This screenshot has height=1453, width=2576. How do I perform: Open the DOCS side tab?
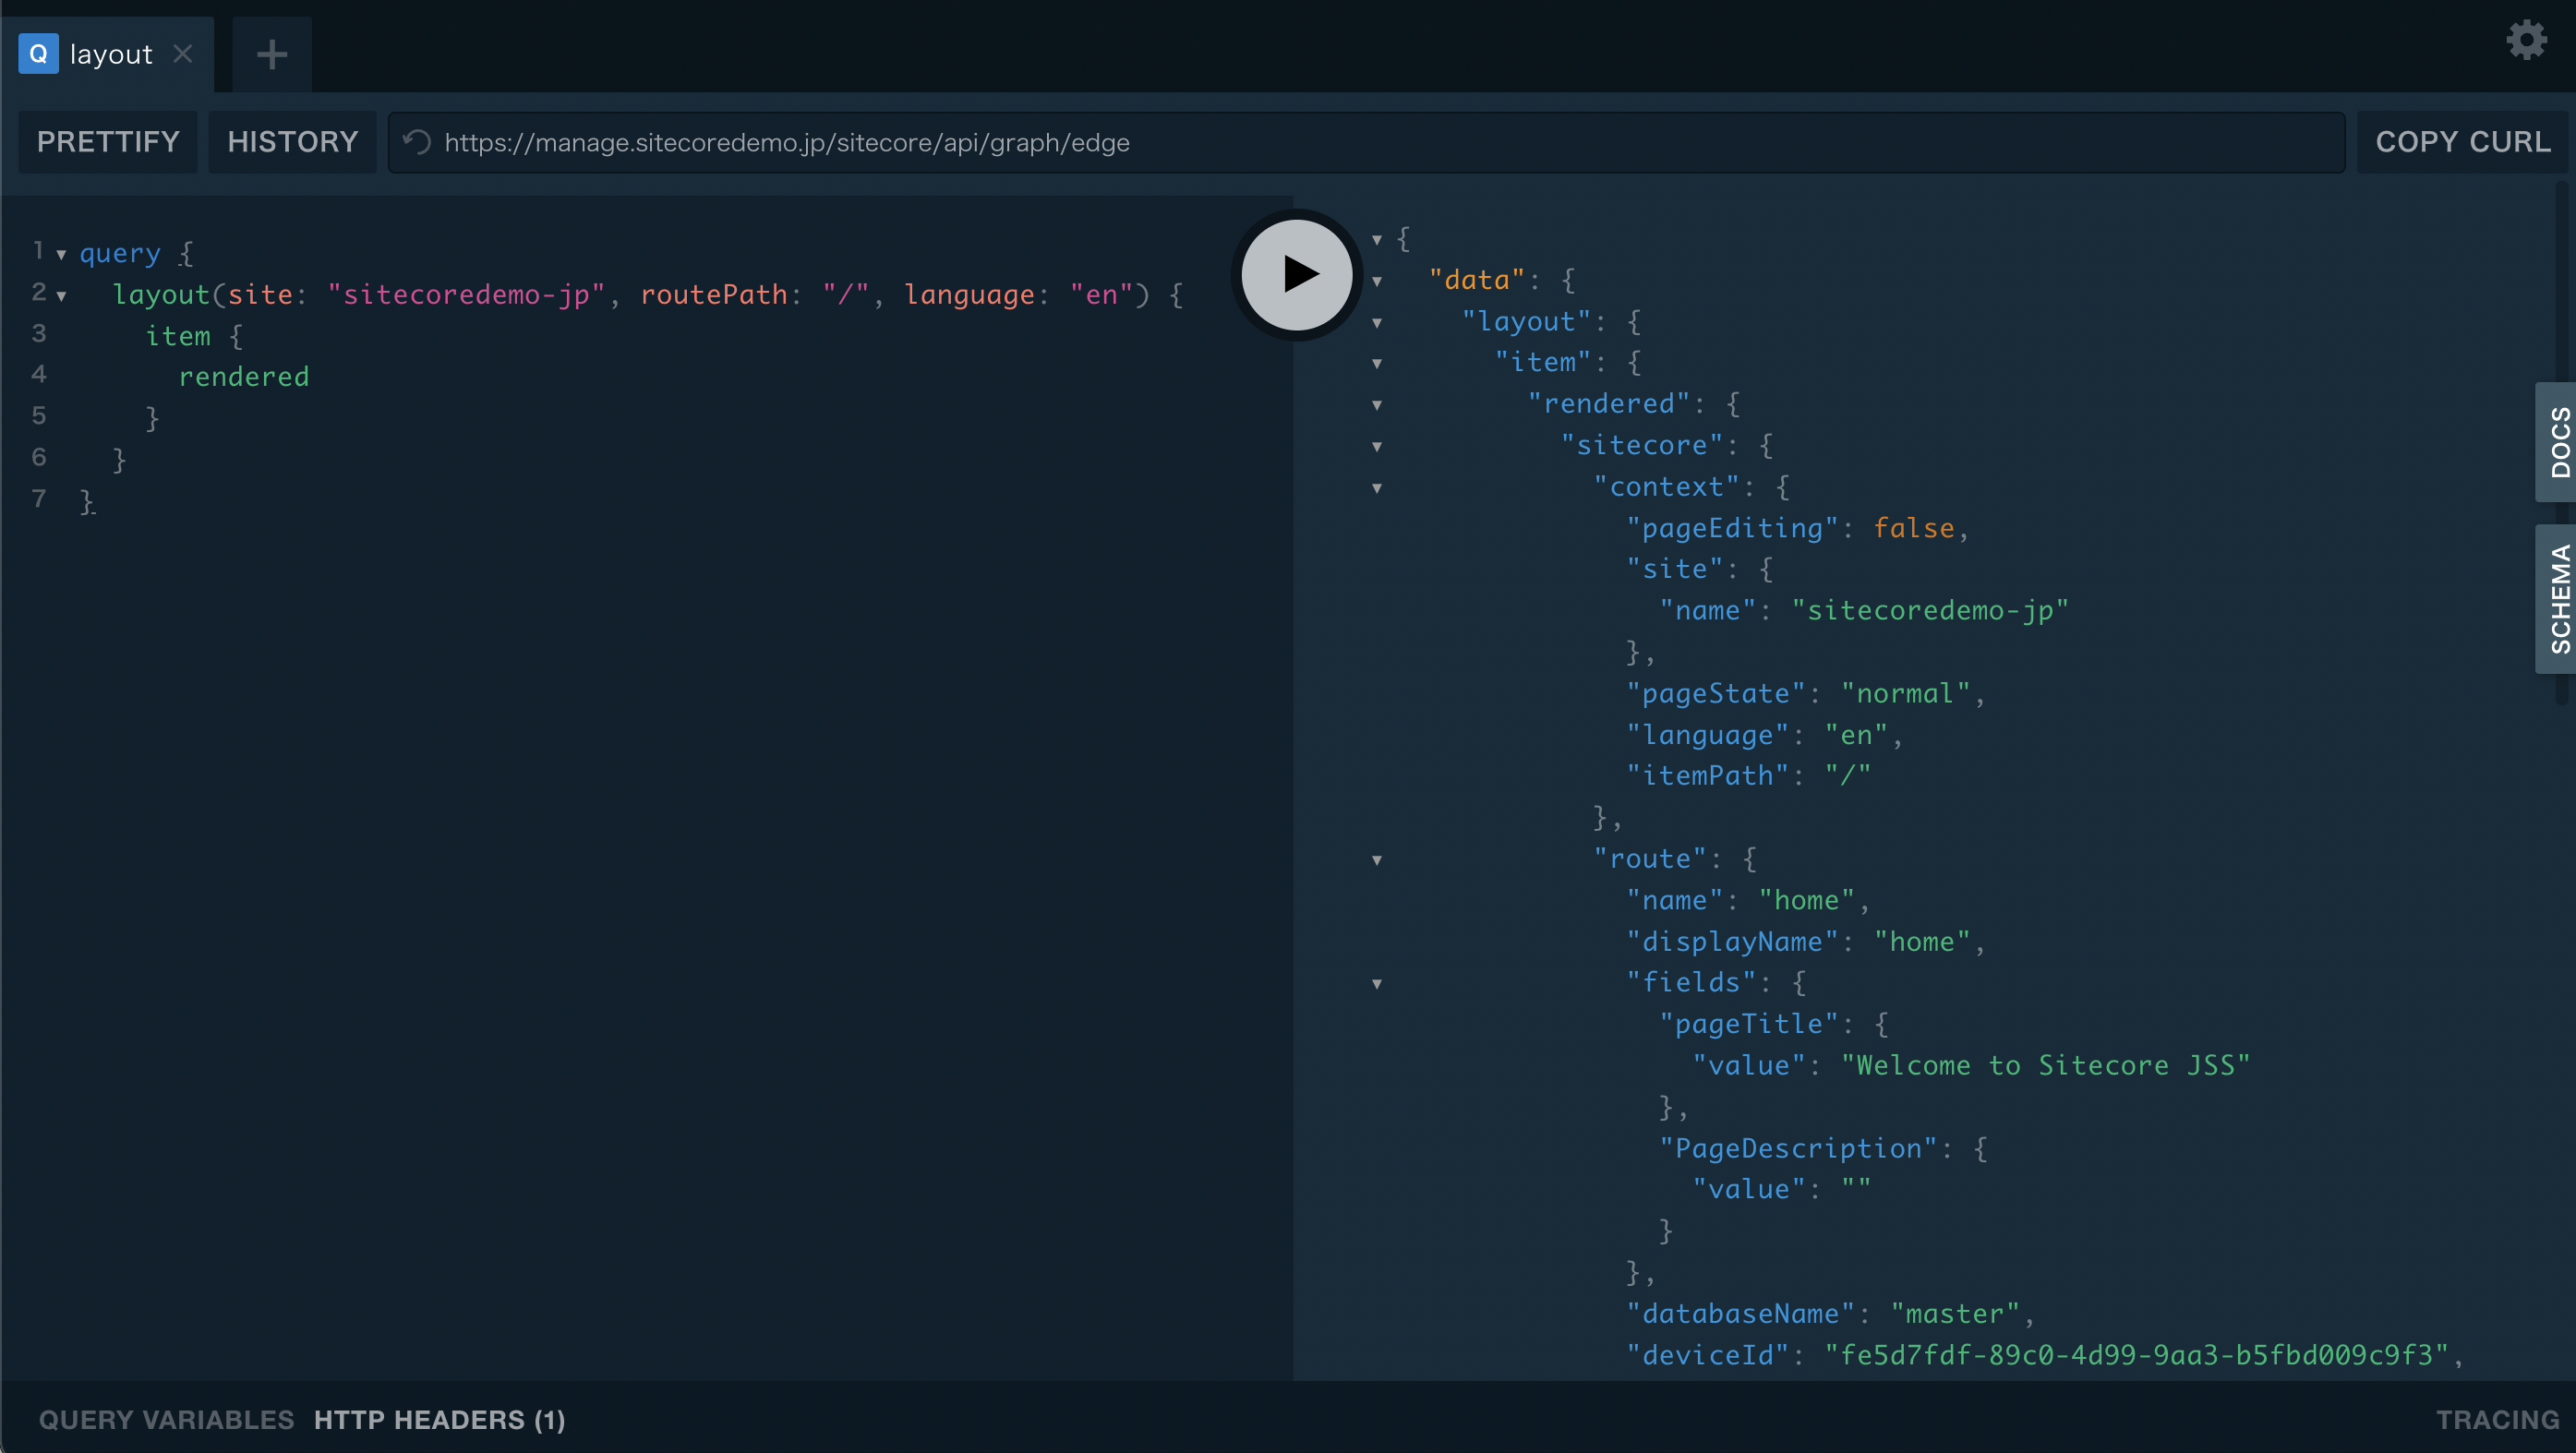[x=2557, y=442]
